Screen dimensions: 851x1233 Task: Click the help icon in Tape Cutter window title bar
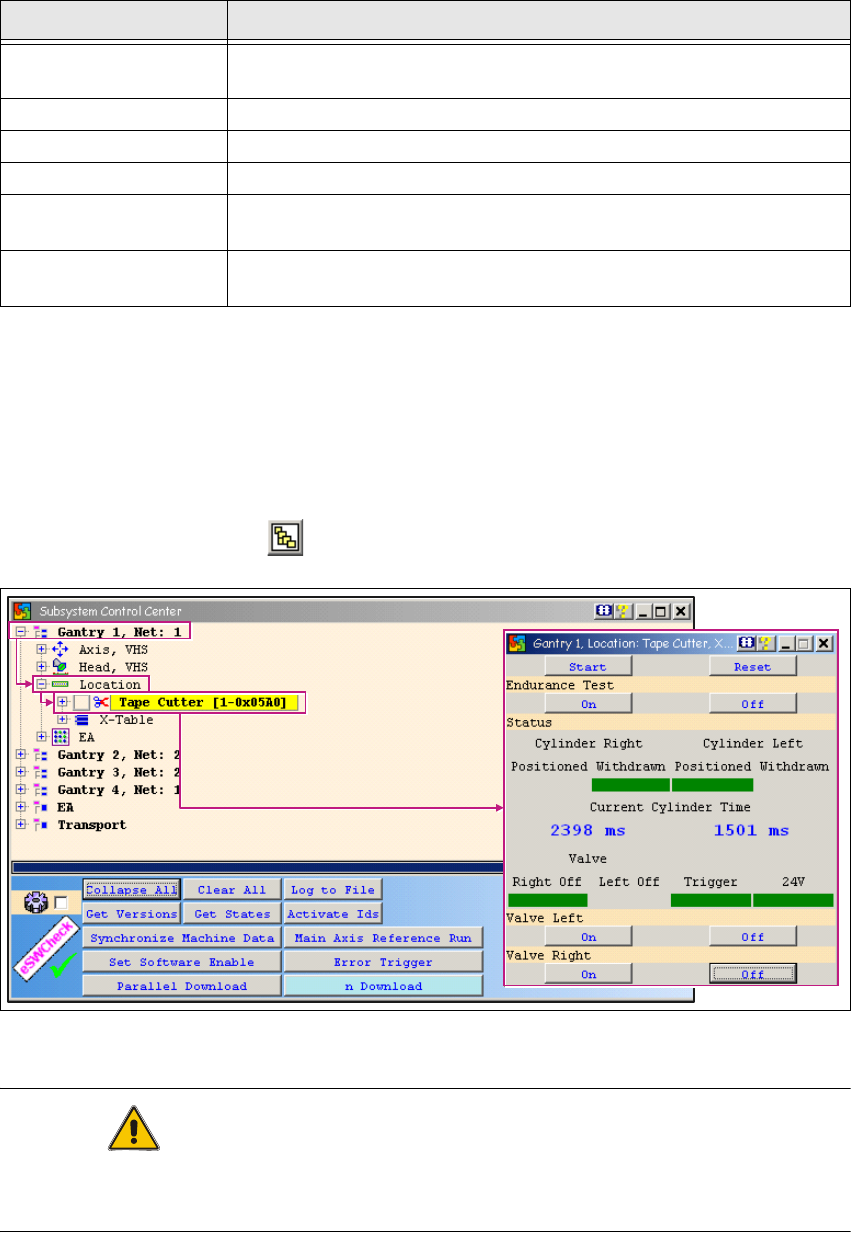pos(765,642)
